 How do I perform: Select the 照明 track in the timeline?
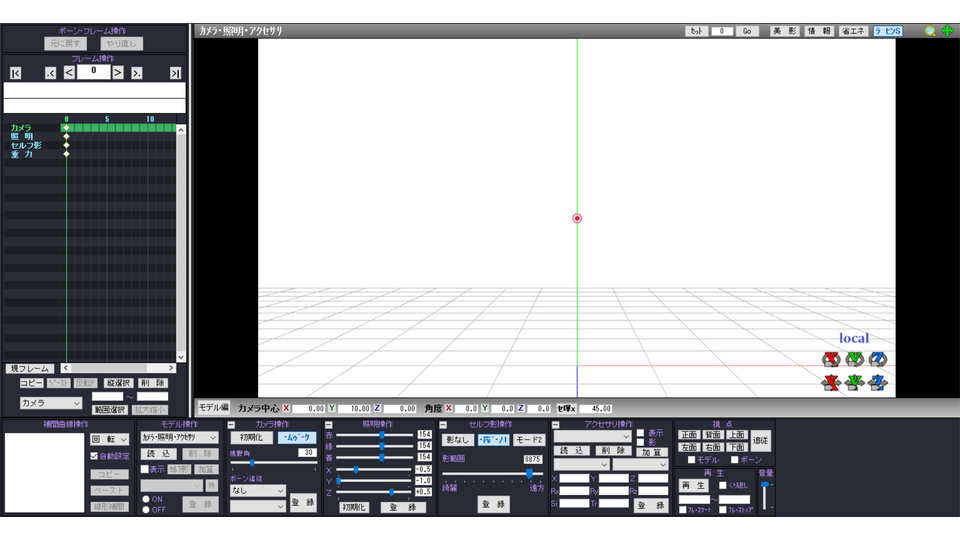tap(22, 137)
